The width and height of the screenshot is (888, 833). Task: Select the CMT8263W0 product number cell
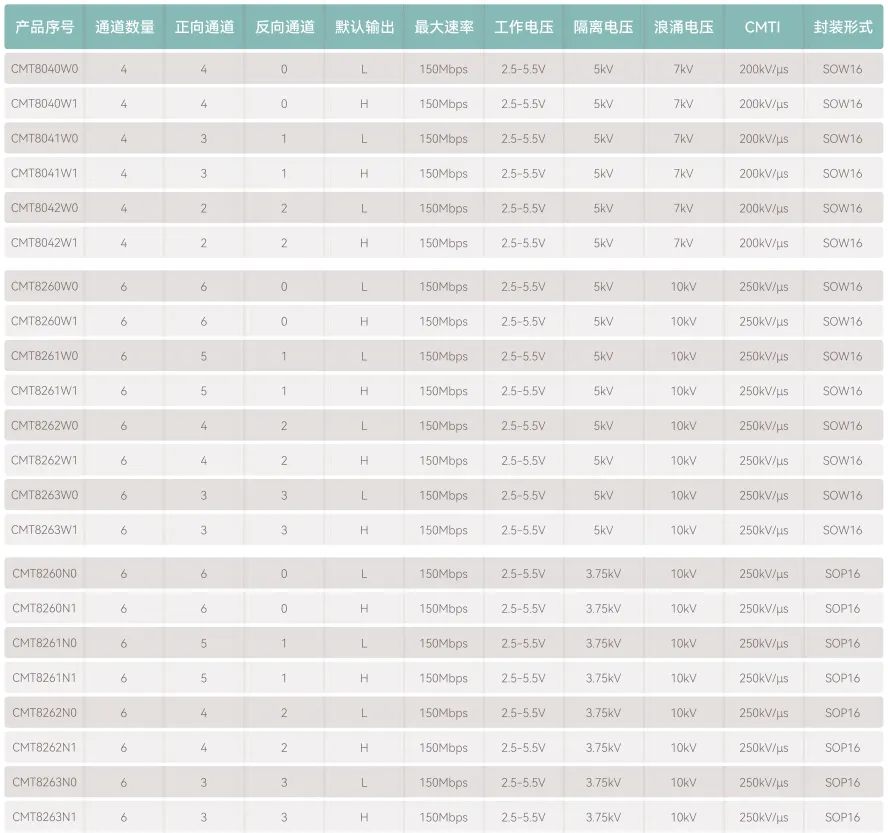44,495
